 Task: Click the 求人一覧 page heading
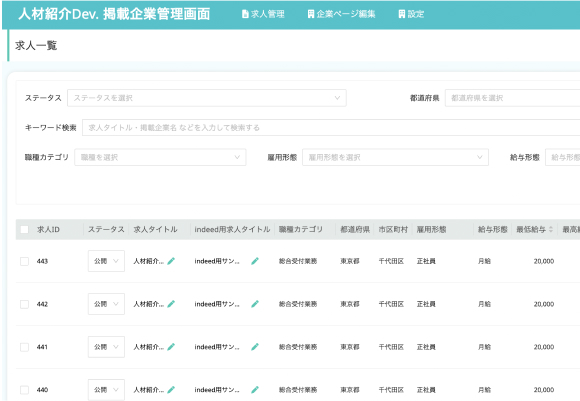pos(36,46)
